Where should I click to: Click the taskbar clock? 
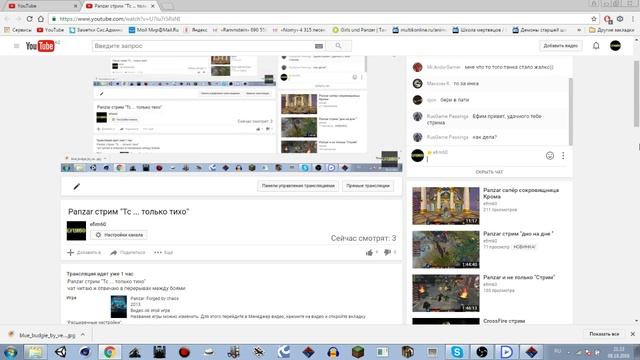pos(618,352)
